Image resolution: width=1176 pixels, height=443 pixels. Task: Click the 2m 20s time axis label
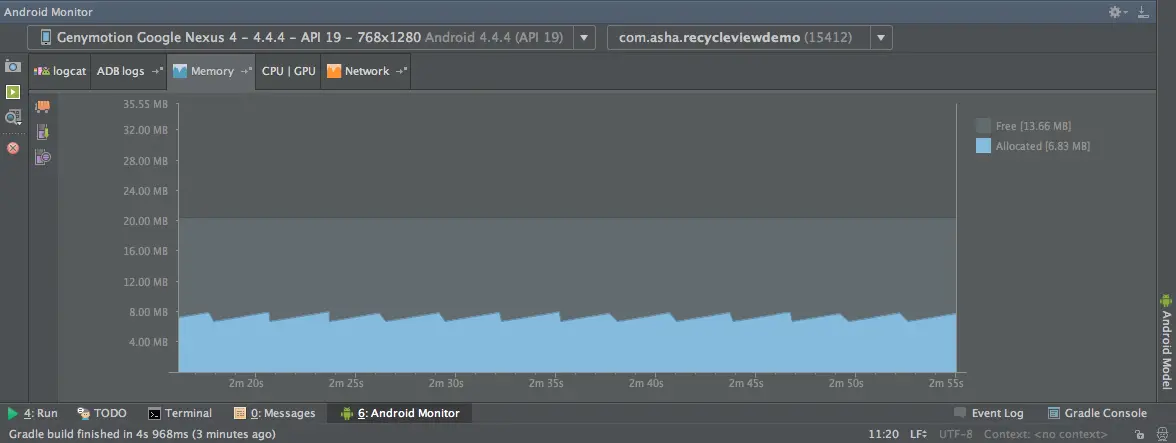tap(246, 383)
